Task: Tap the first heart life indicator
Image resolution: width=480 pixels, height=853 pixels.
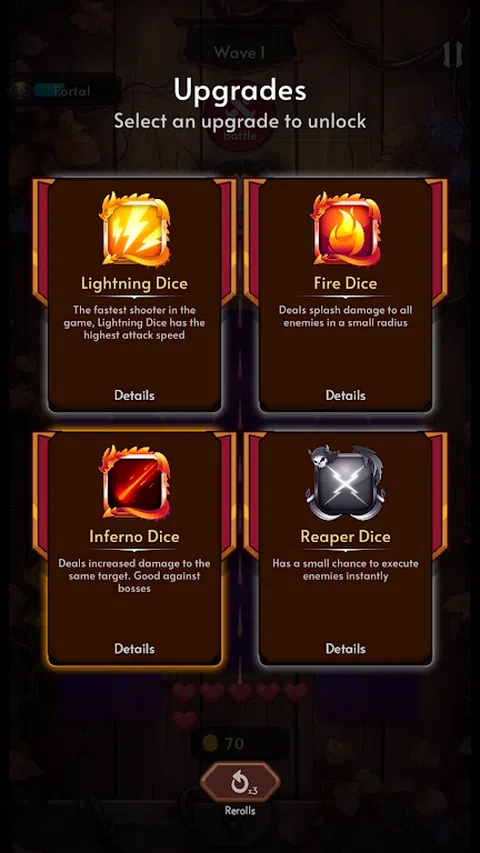Action: point(184,693)
